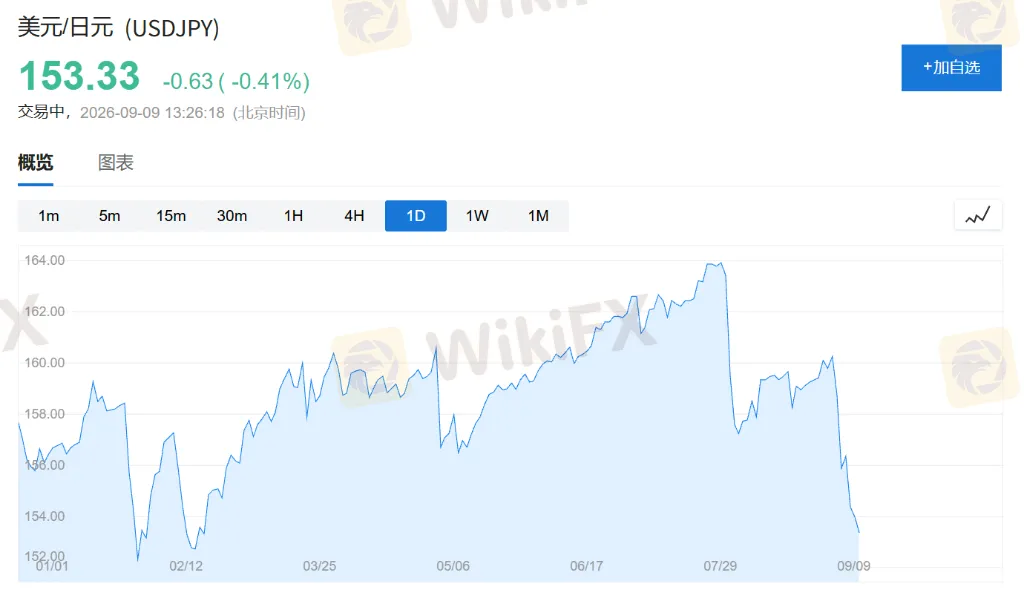1024x592 pixels.
Task: Choose the 1W weekly interval
Action: [x=477, y=216]
